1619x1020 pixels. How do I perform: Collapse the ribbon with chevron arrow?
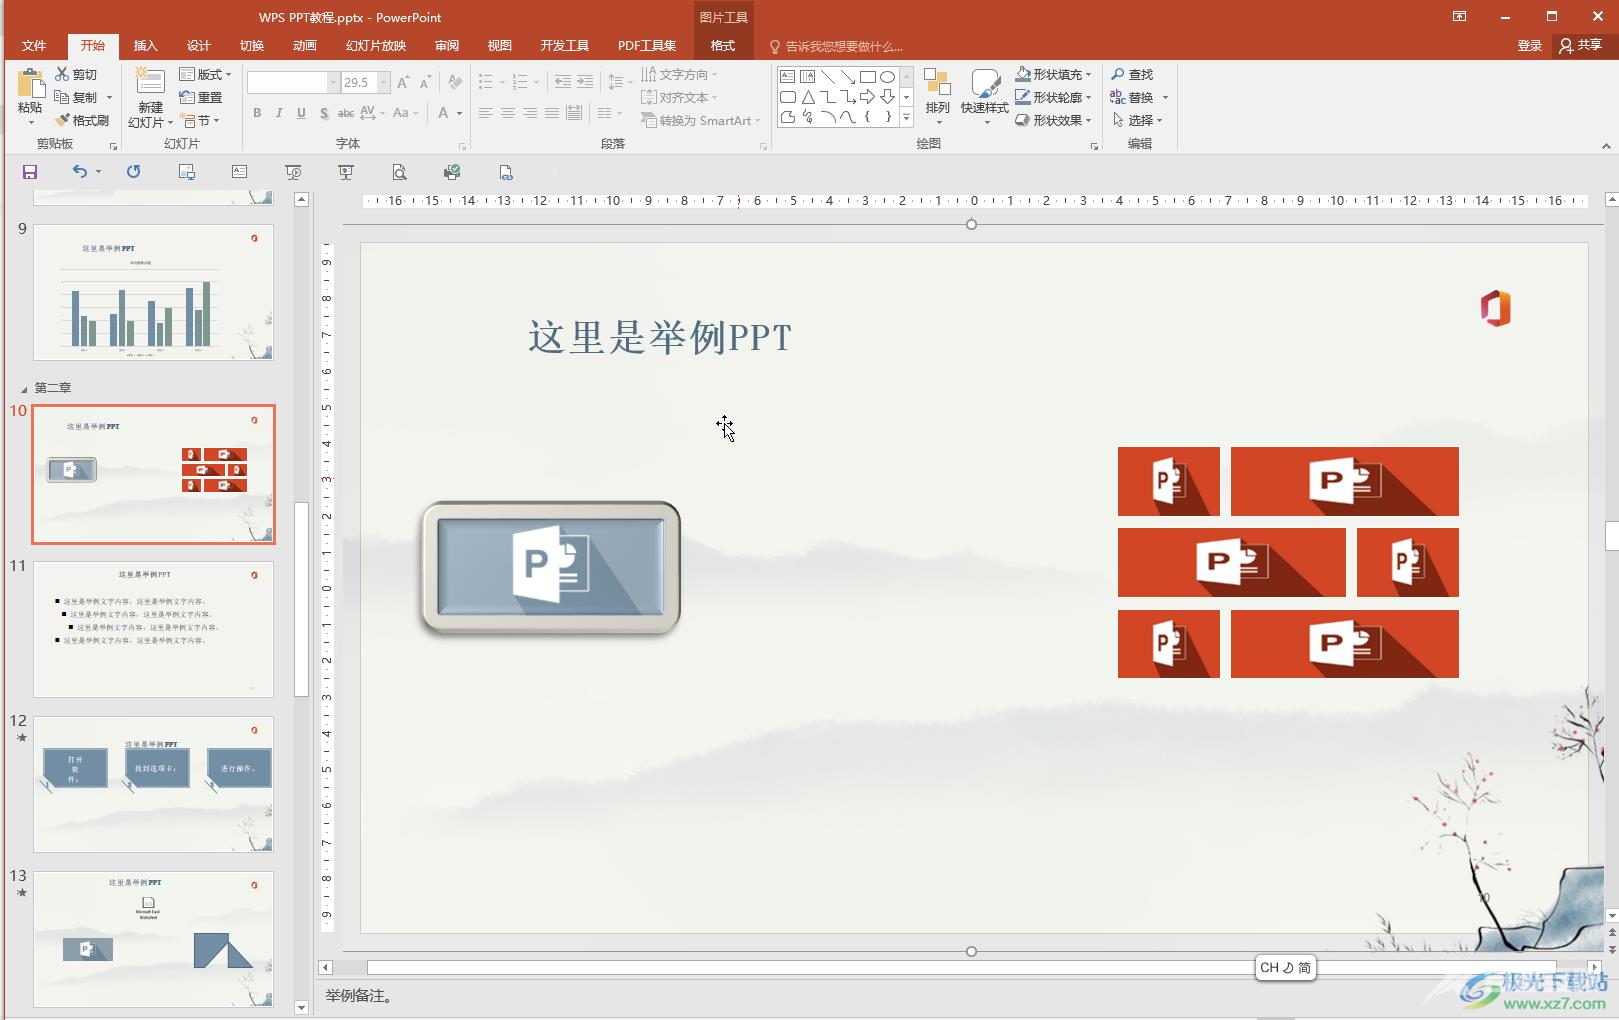coord(1606,146)
